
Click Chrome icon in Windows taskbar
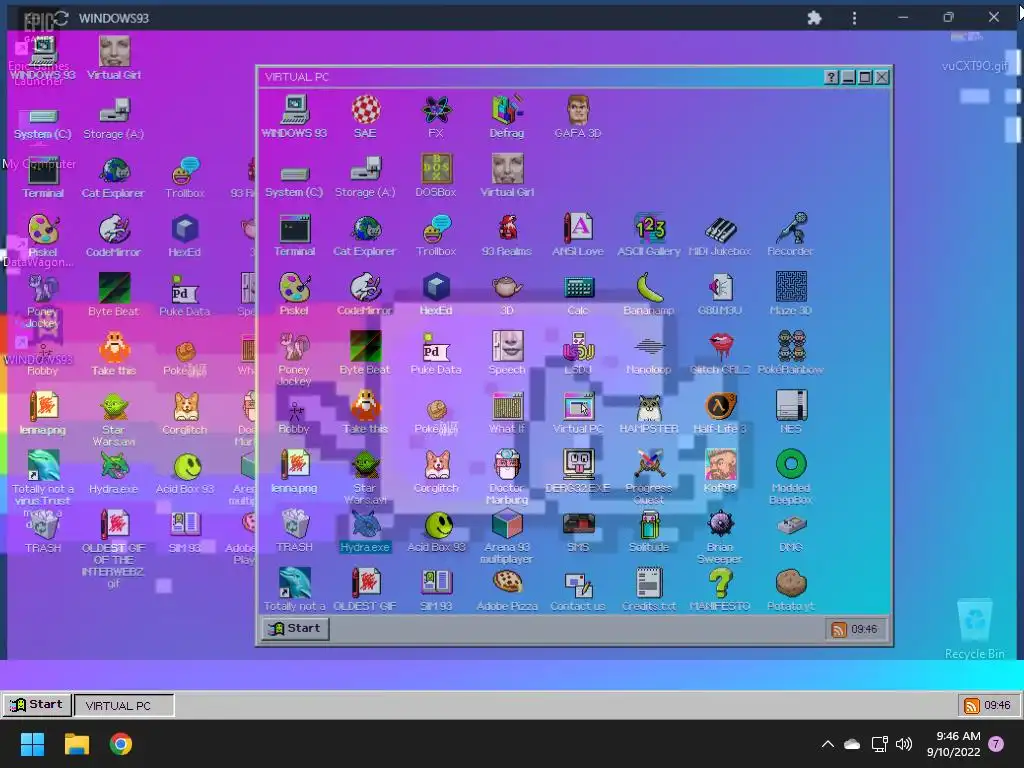pyautogui.click(x=121, y=744)
